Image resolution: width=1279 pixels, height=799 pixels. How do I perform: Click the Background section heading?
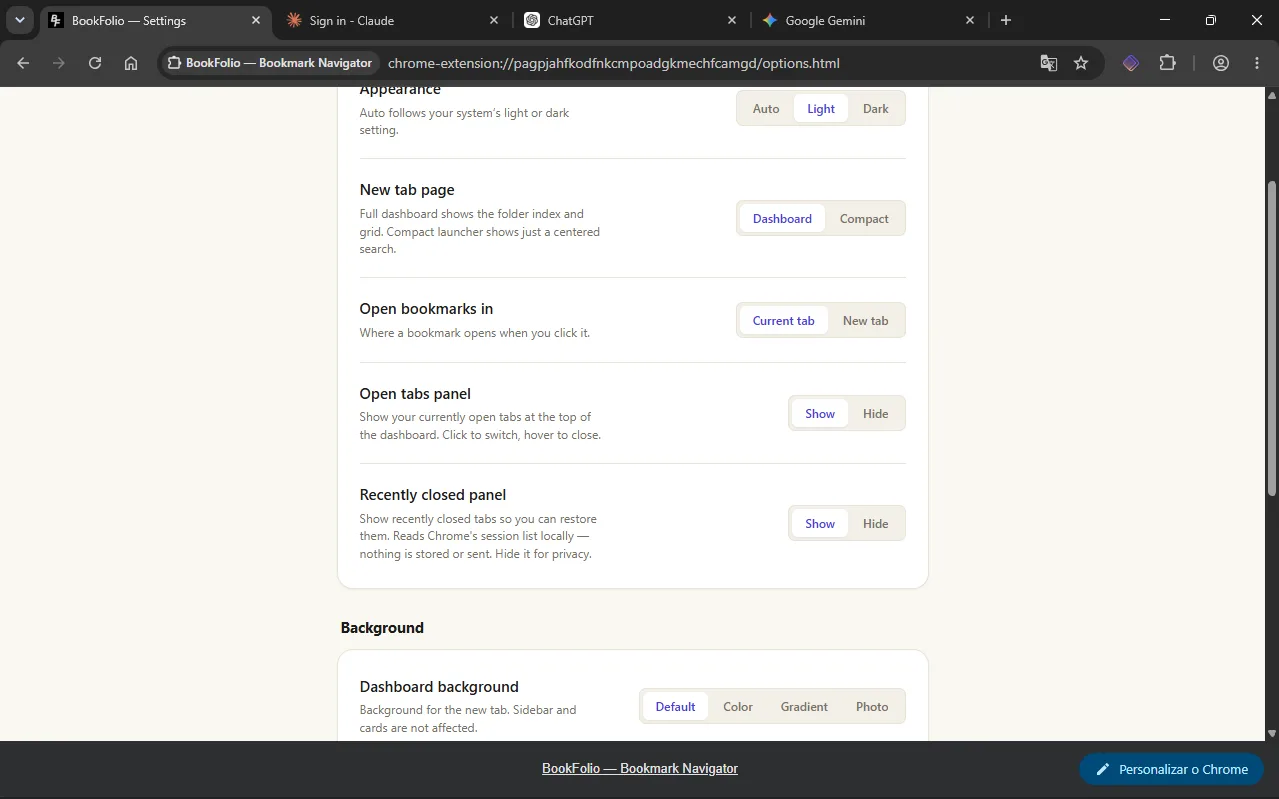382,628
